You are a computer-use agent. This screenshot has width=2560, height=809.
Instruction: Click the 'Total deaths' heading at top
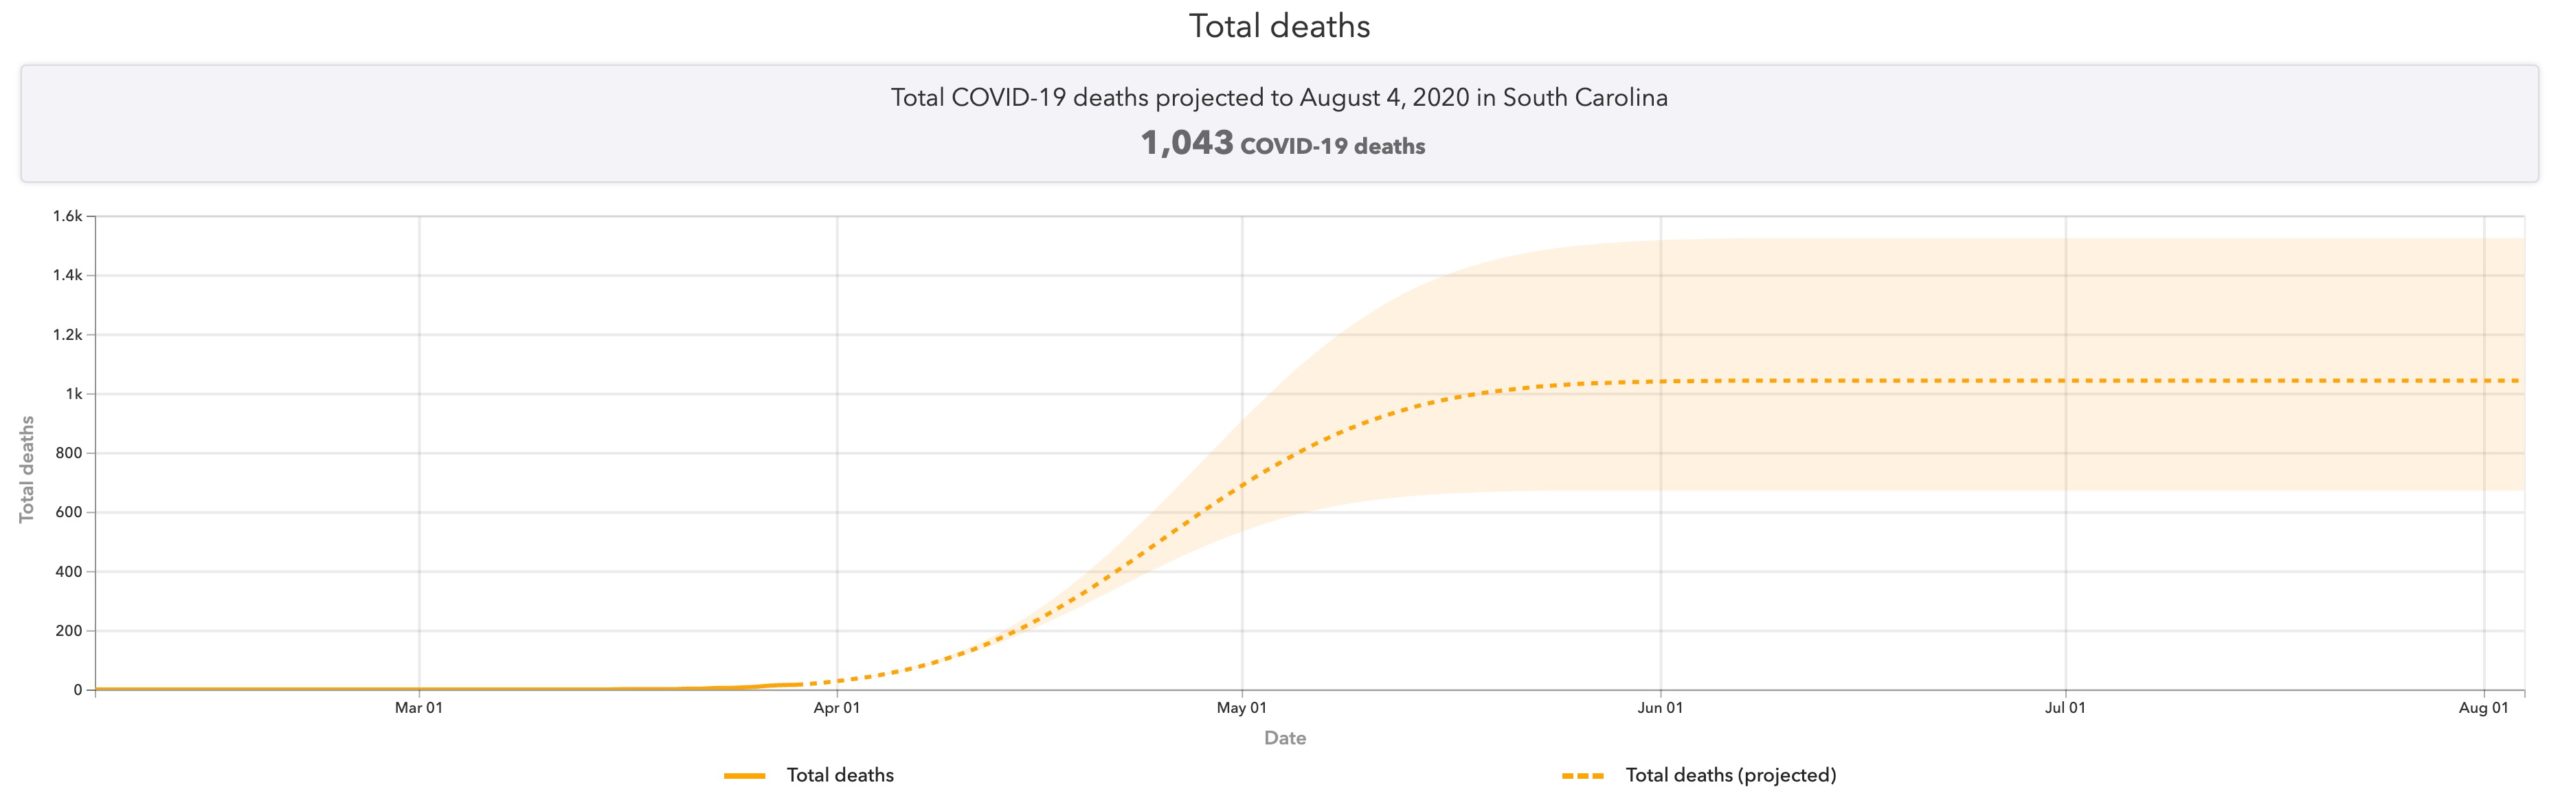(x=1279, y=26)
